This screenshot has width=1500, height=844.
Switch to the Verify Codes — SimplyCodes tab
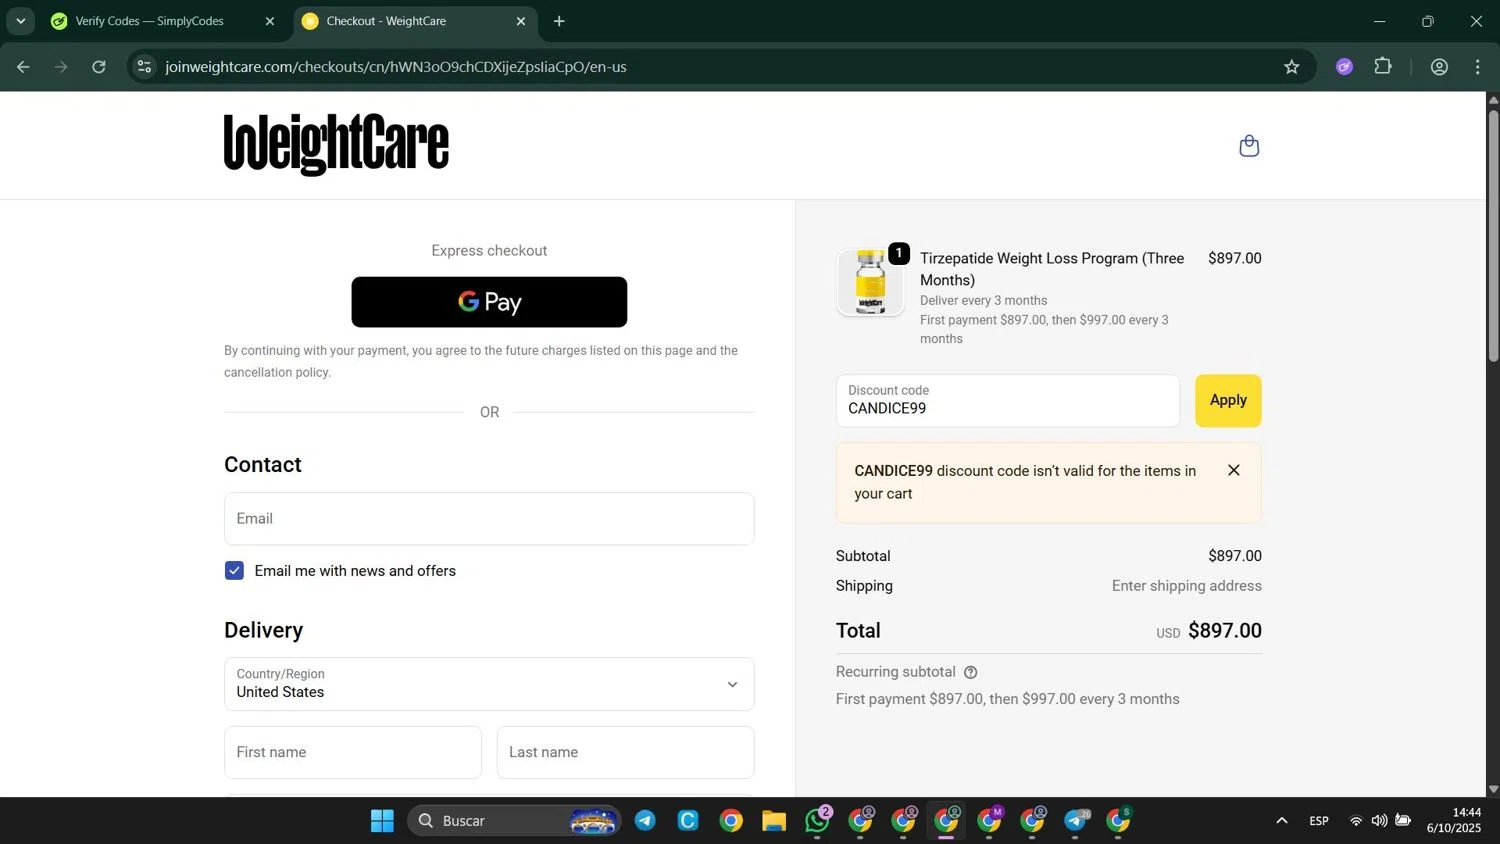coord(149,21)
